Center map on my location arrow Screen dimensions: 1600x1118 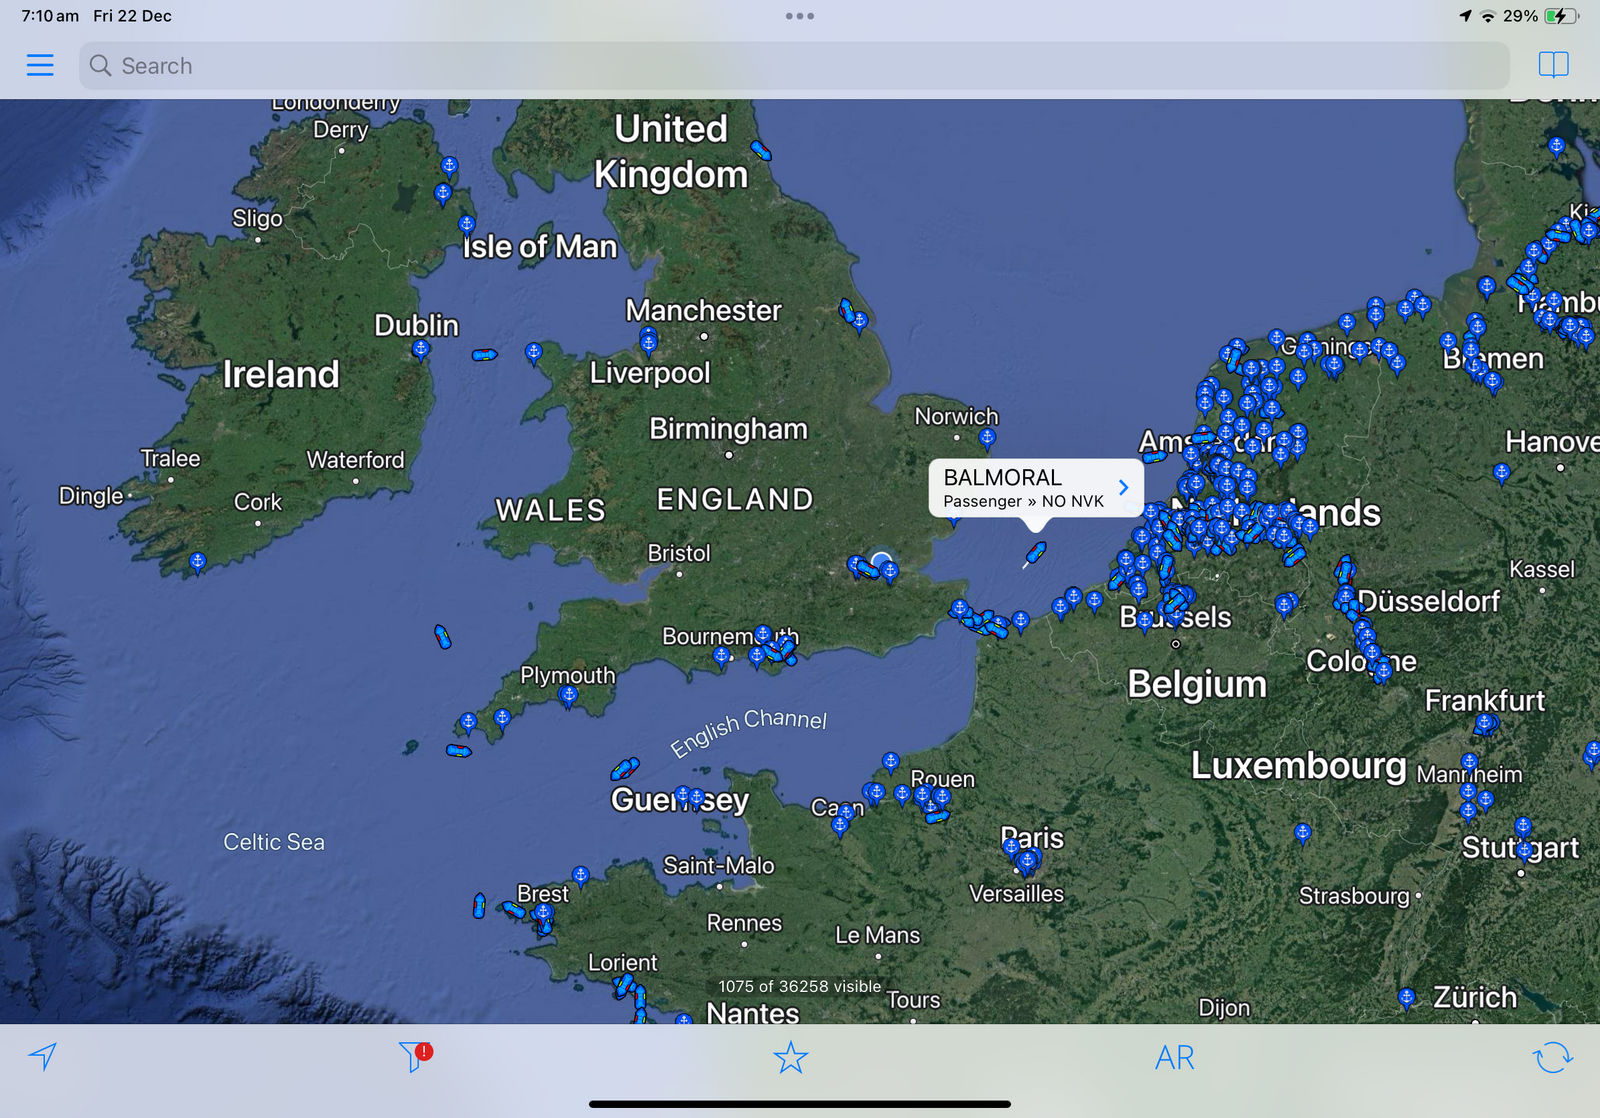click(43, 1056)
